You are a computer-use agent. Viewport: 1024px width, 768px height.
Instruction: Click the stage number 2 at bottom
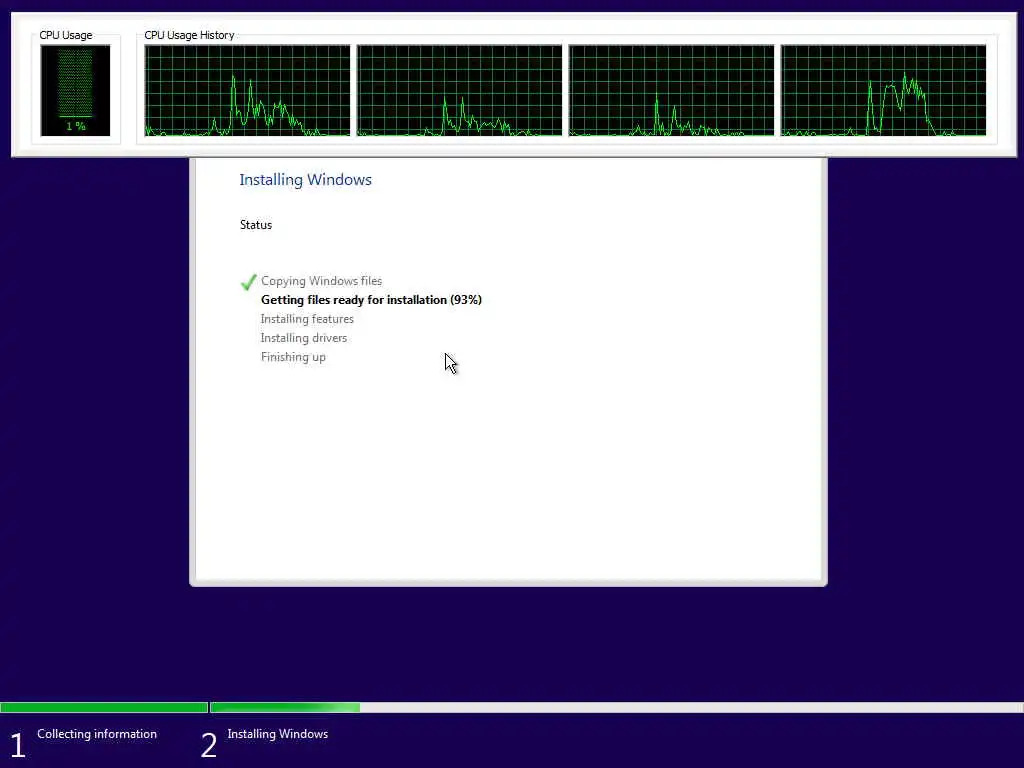[x=208, y=745]
